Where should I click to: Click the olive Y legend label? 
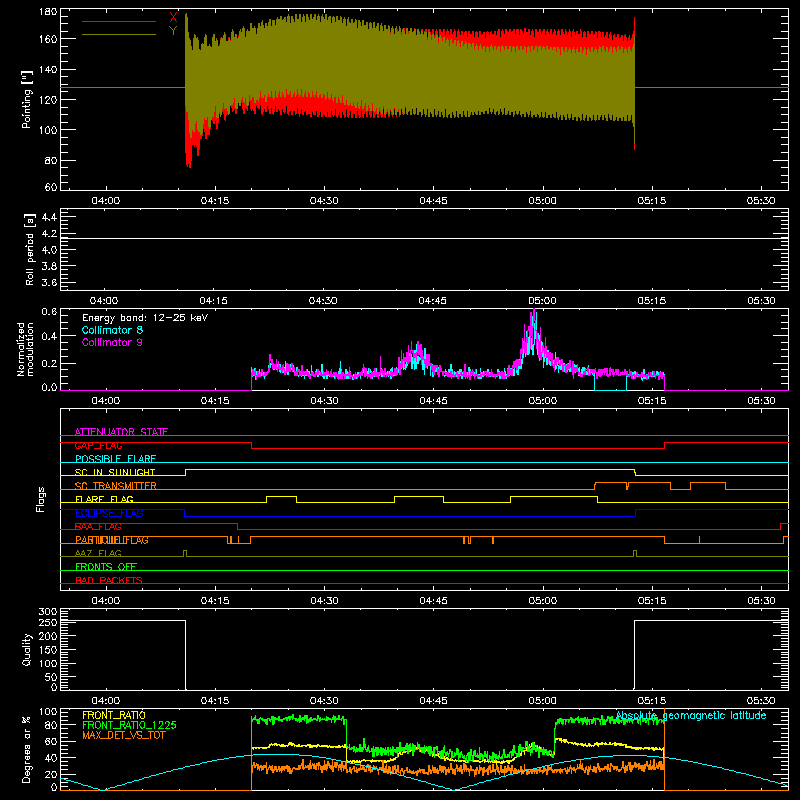pos(173,31)
